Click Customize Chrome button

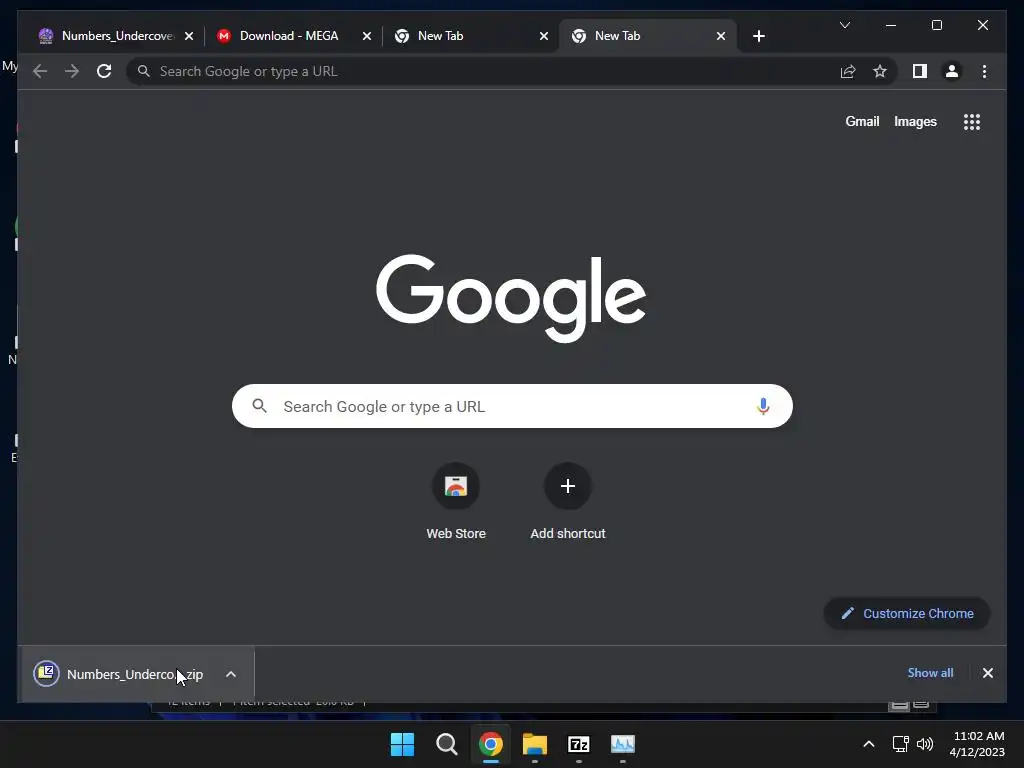point(907,613)
